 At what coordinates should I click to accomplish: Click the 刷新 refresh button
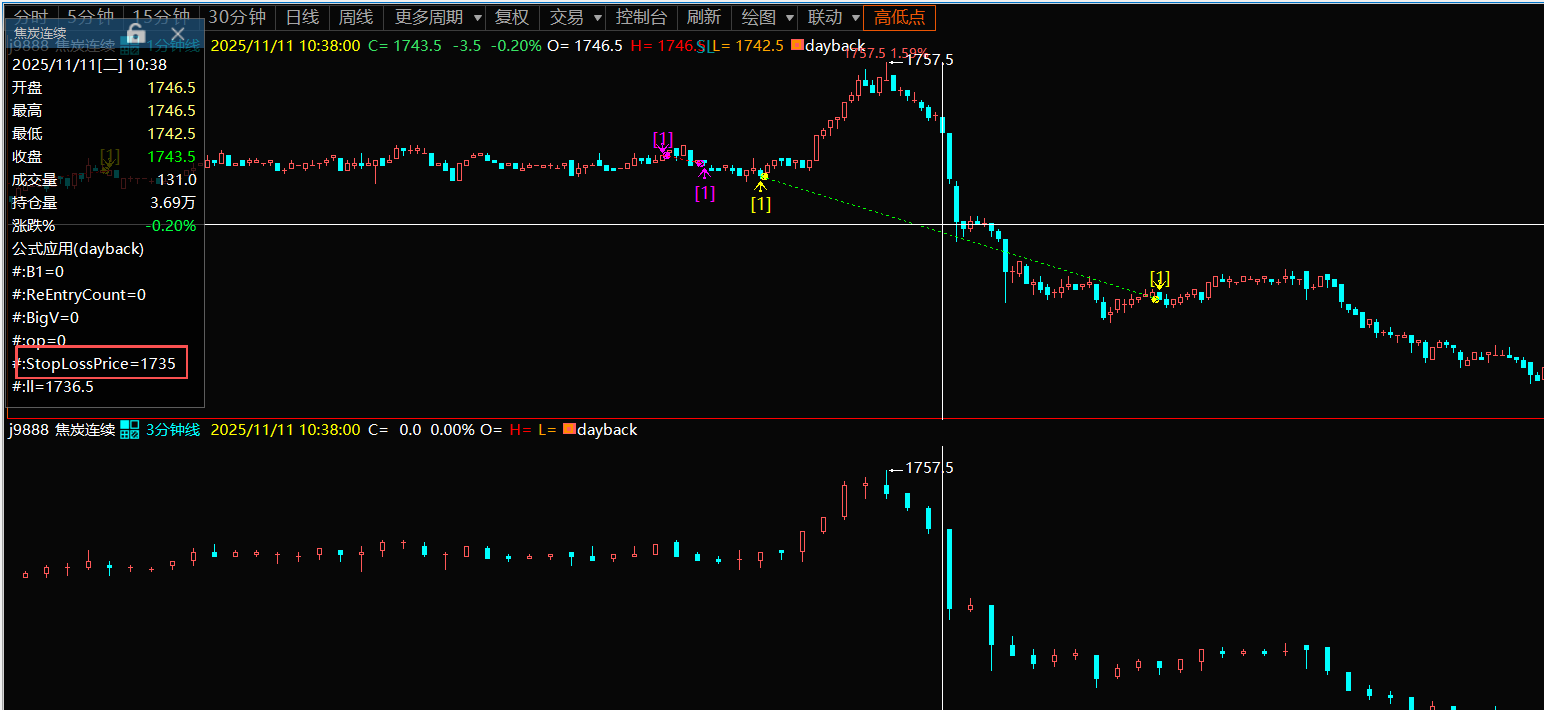point(704,17)
